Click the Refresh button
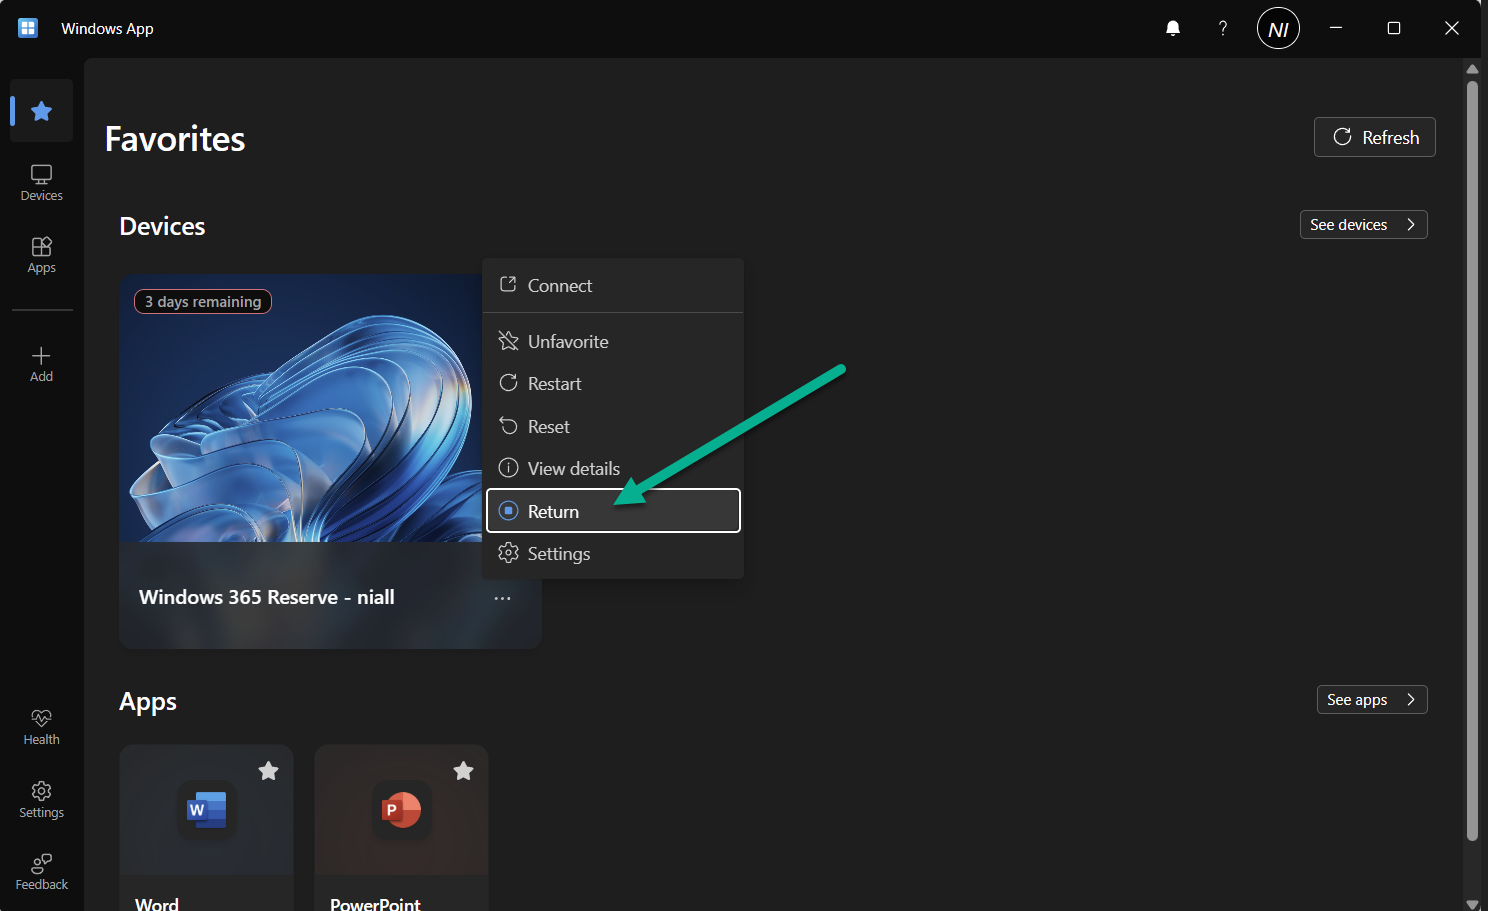The height and width of the screenshot is (911, 1488). [1374, 137]
